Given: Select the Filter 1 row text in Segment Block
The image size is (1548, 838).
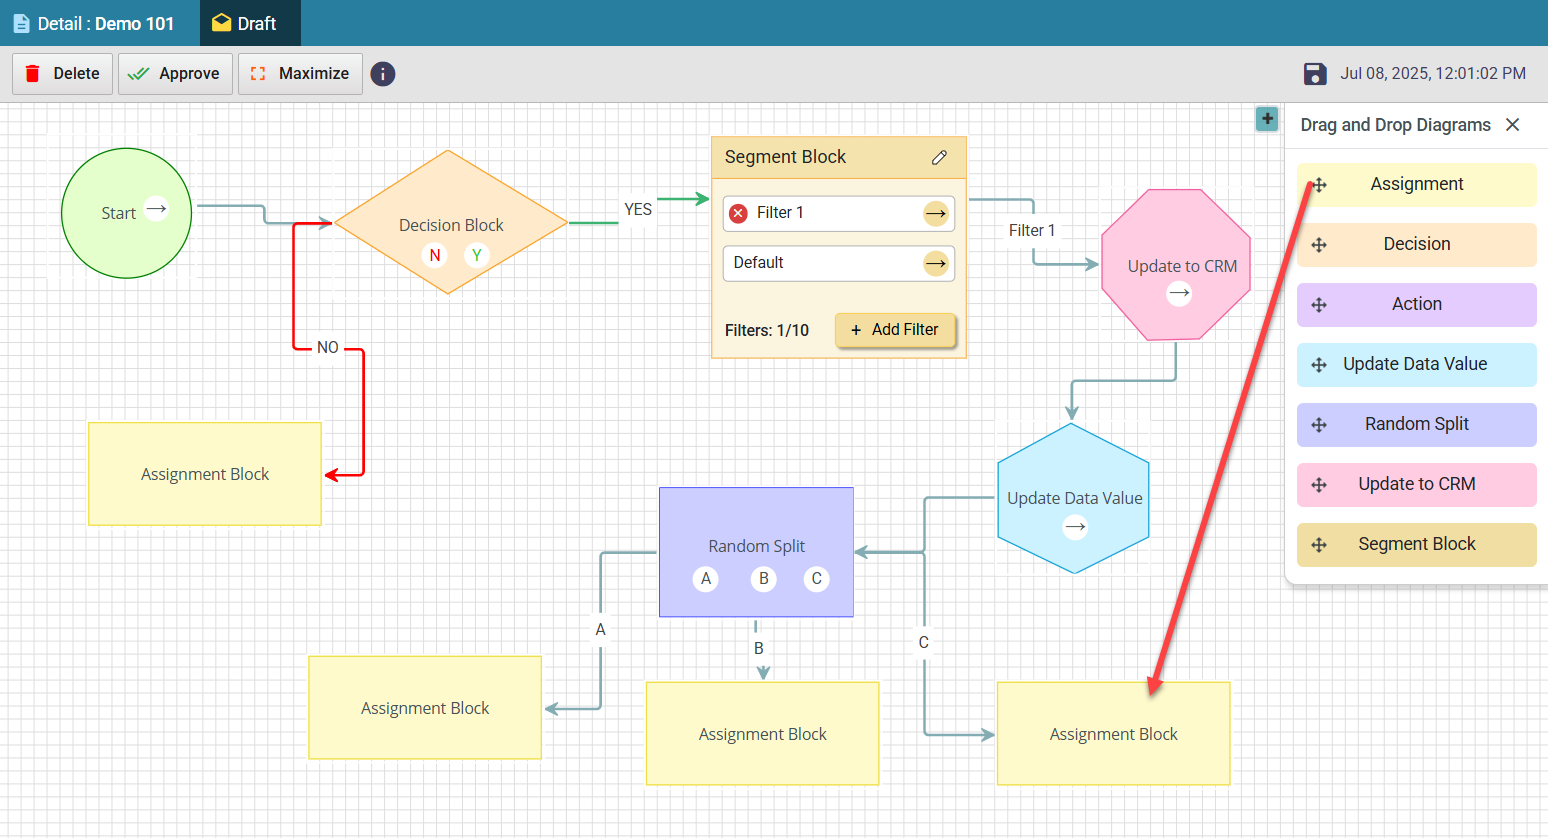Looking at the screenshot, I should click(x=780, y=213).
